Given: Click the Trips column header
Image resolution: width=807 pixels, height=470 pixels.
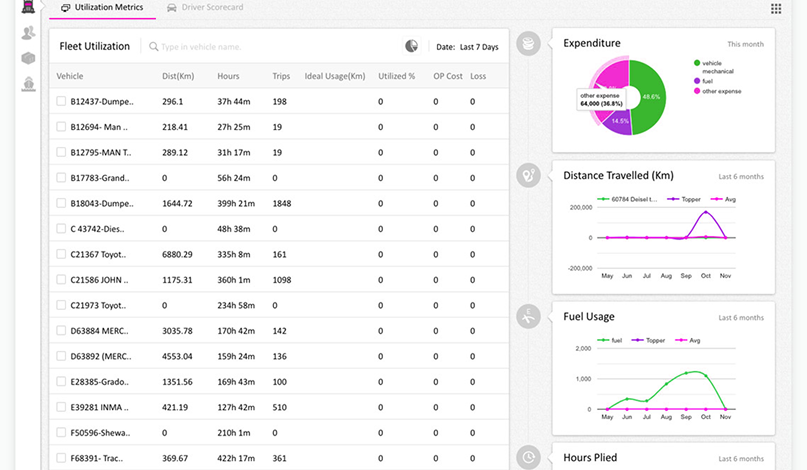Looking at the screenshot, I should [x=281, y=76].
